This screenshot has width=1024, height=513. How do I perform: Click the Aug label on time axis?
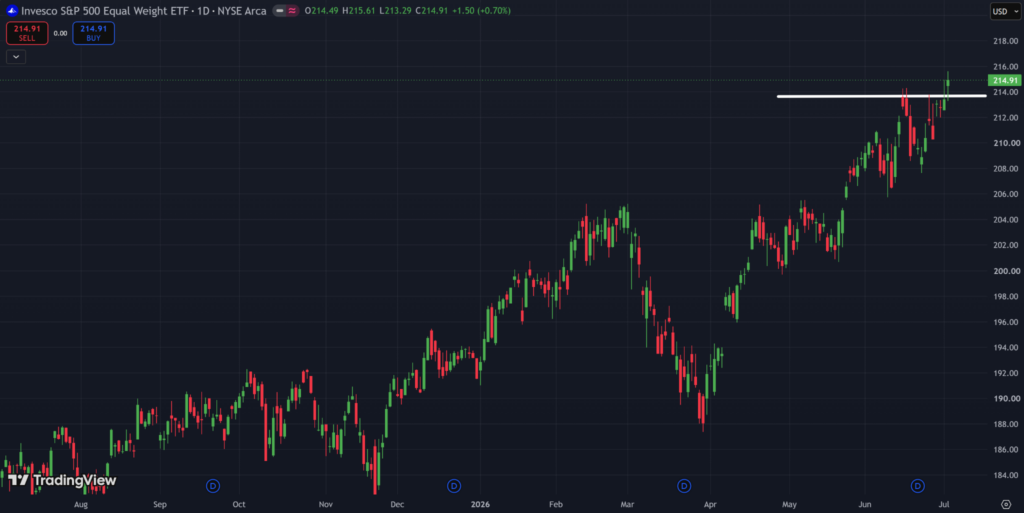point(81,505)
